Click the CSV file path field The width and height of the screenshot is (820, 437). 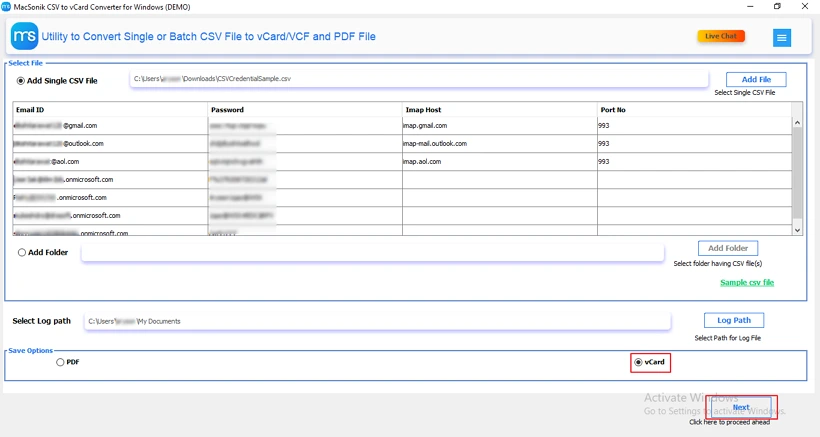point(419,79)
